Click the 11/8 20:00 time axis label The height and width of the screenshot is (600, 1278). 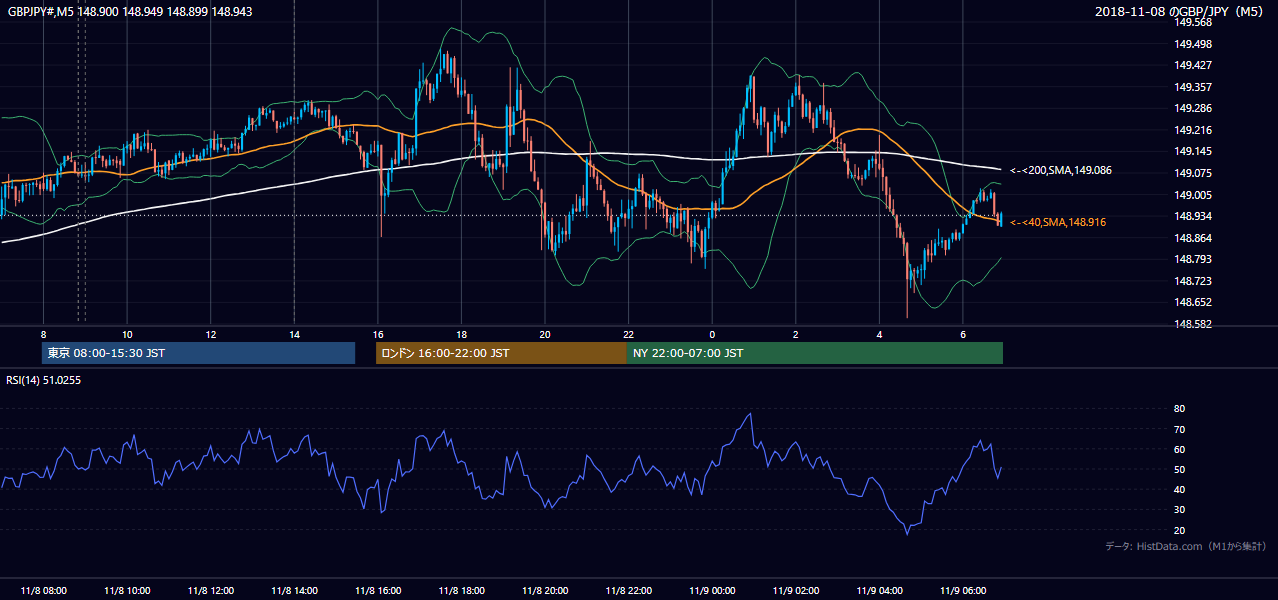click(x=545, y=591)
